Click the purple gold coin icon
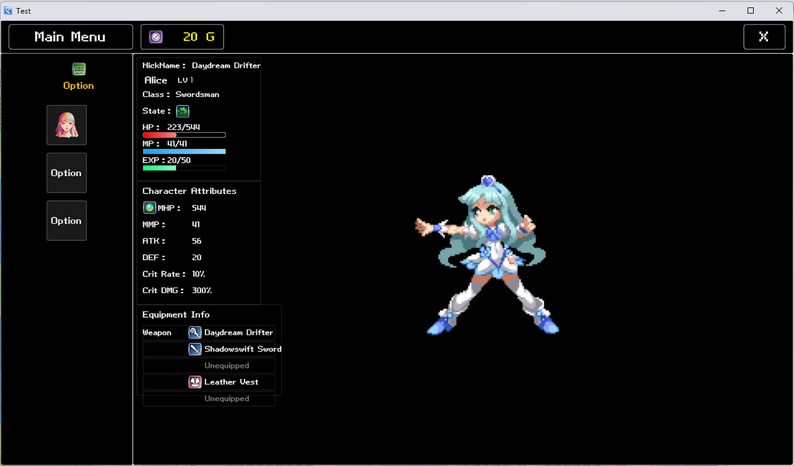This screenshot has height=466, width=794. click(x=156, y=37)
